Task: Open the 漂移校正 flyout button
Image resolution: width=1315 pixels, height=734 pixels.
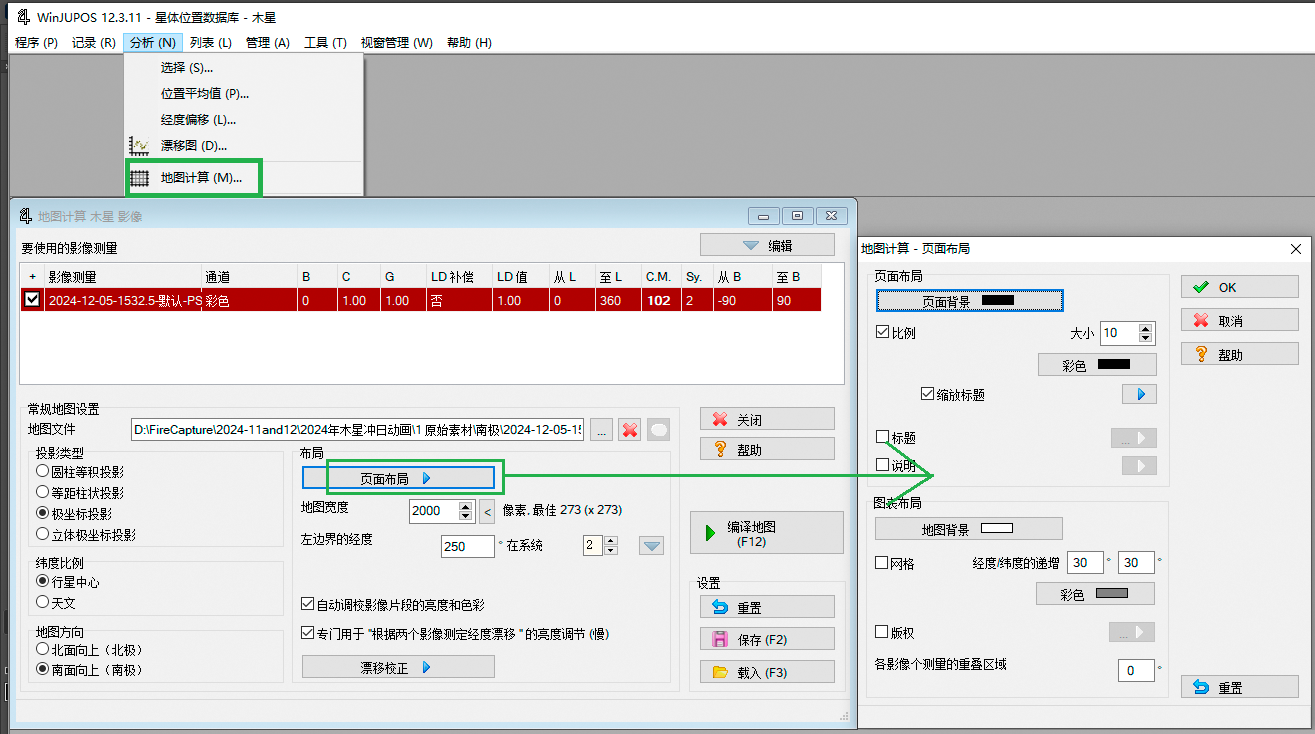Action: [398, 667]
